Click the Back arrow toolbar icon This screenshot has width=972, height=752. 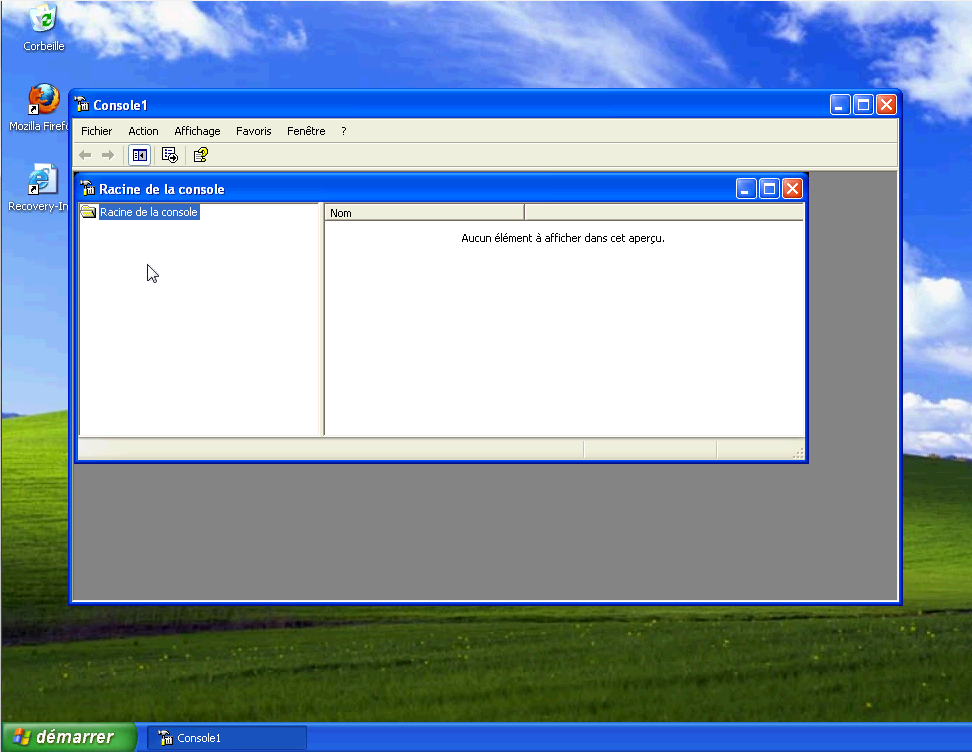86,155
